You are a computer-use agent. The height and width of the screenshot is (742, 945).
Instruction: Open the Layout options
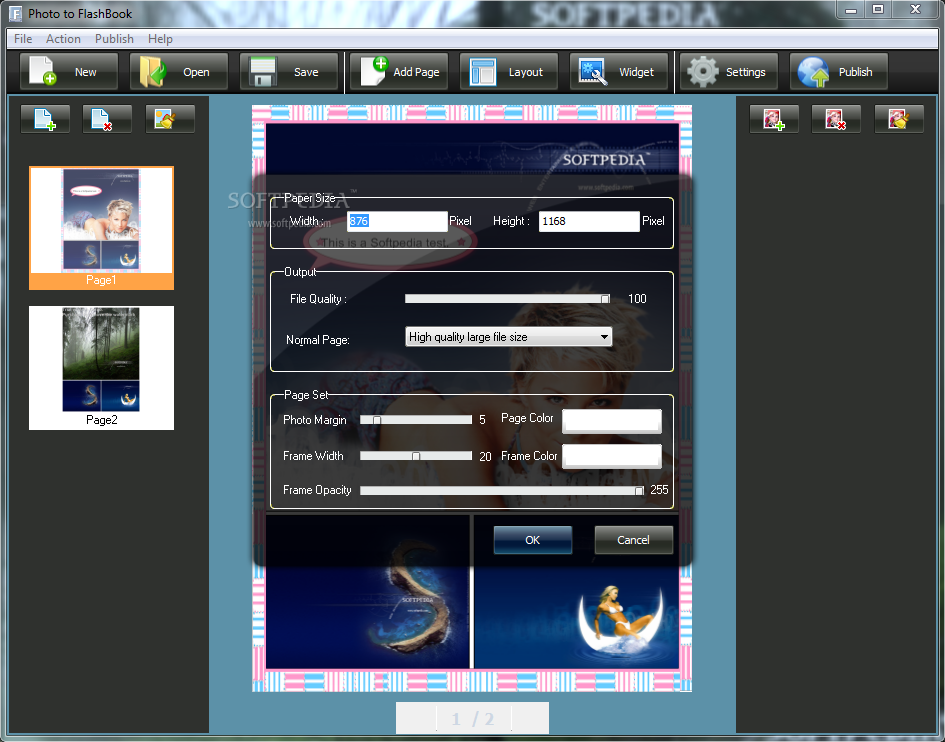[x=509, y=72]
